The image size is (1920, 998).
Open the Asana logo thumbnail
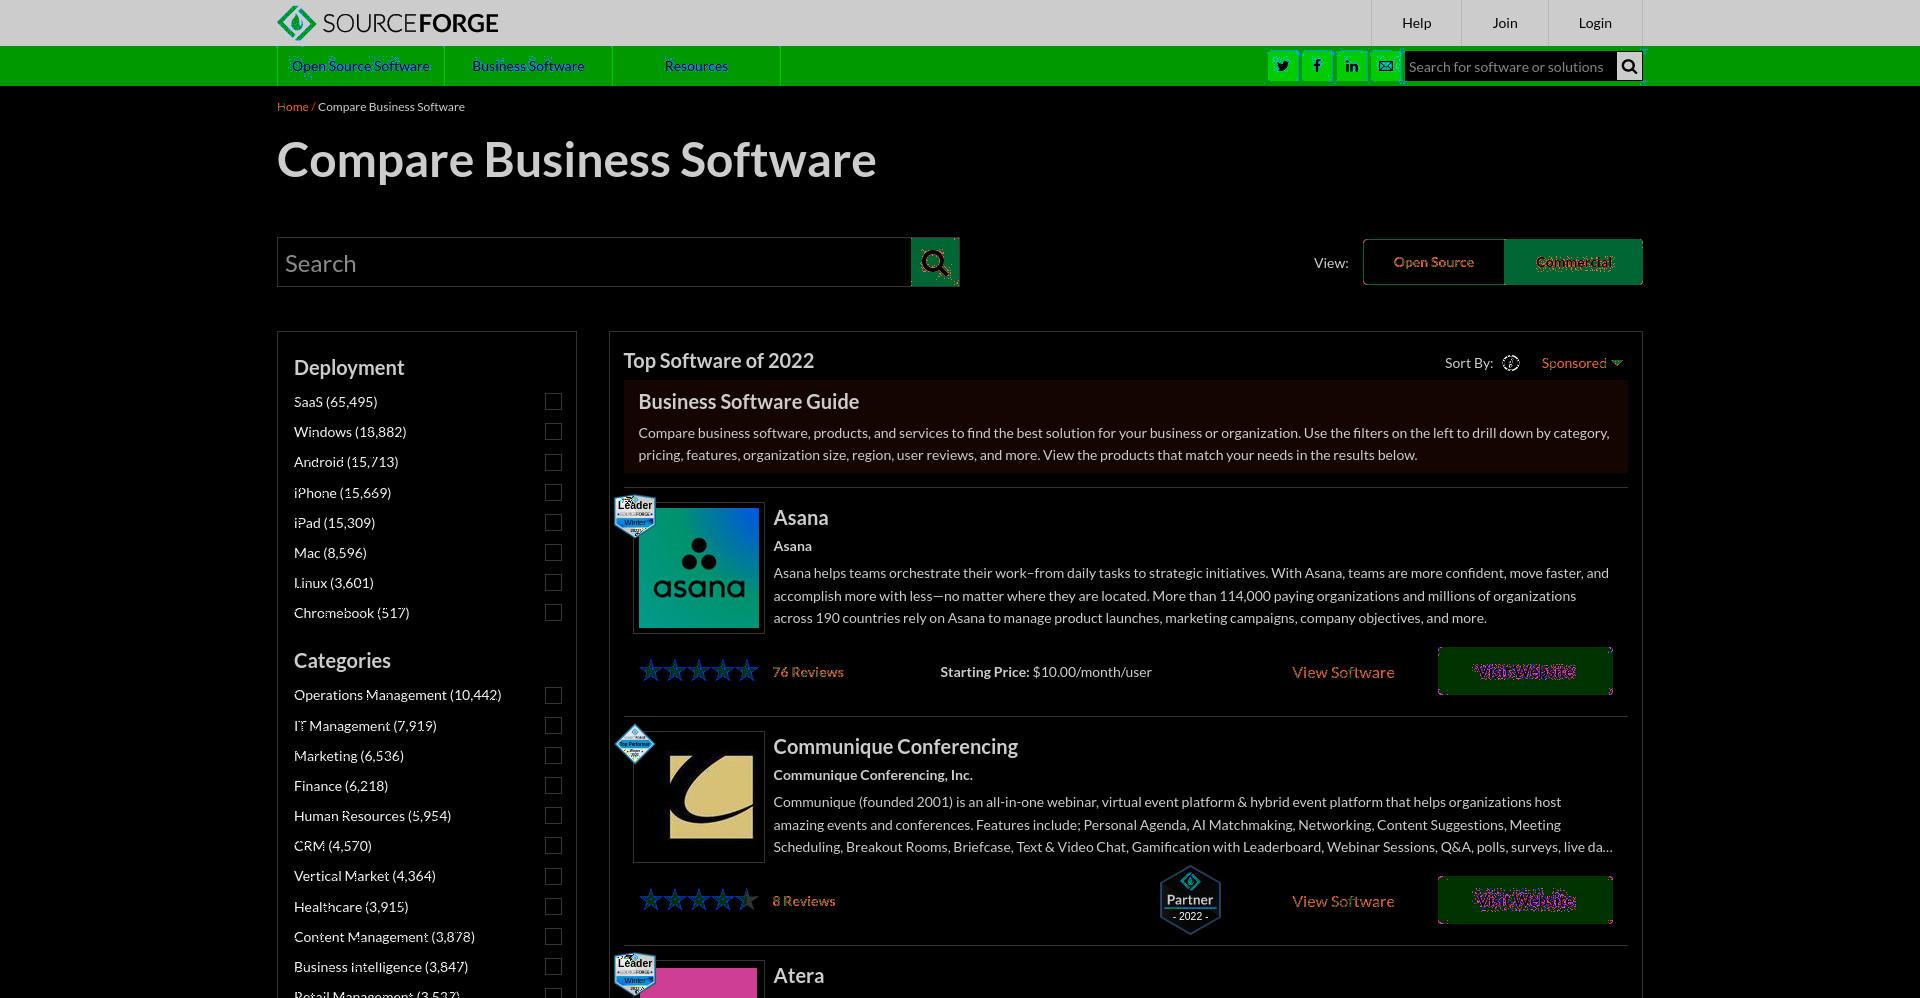point(699,568)
